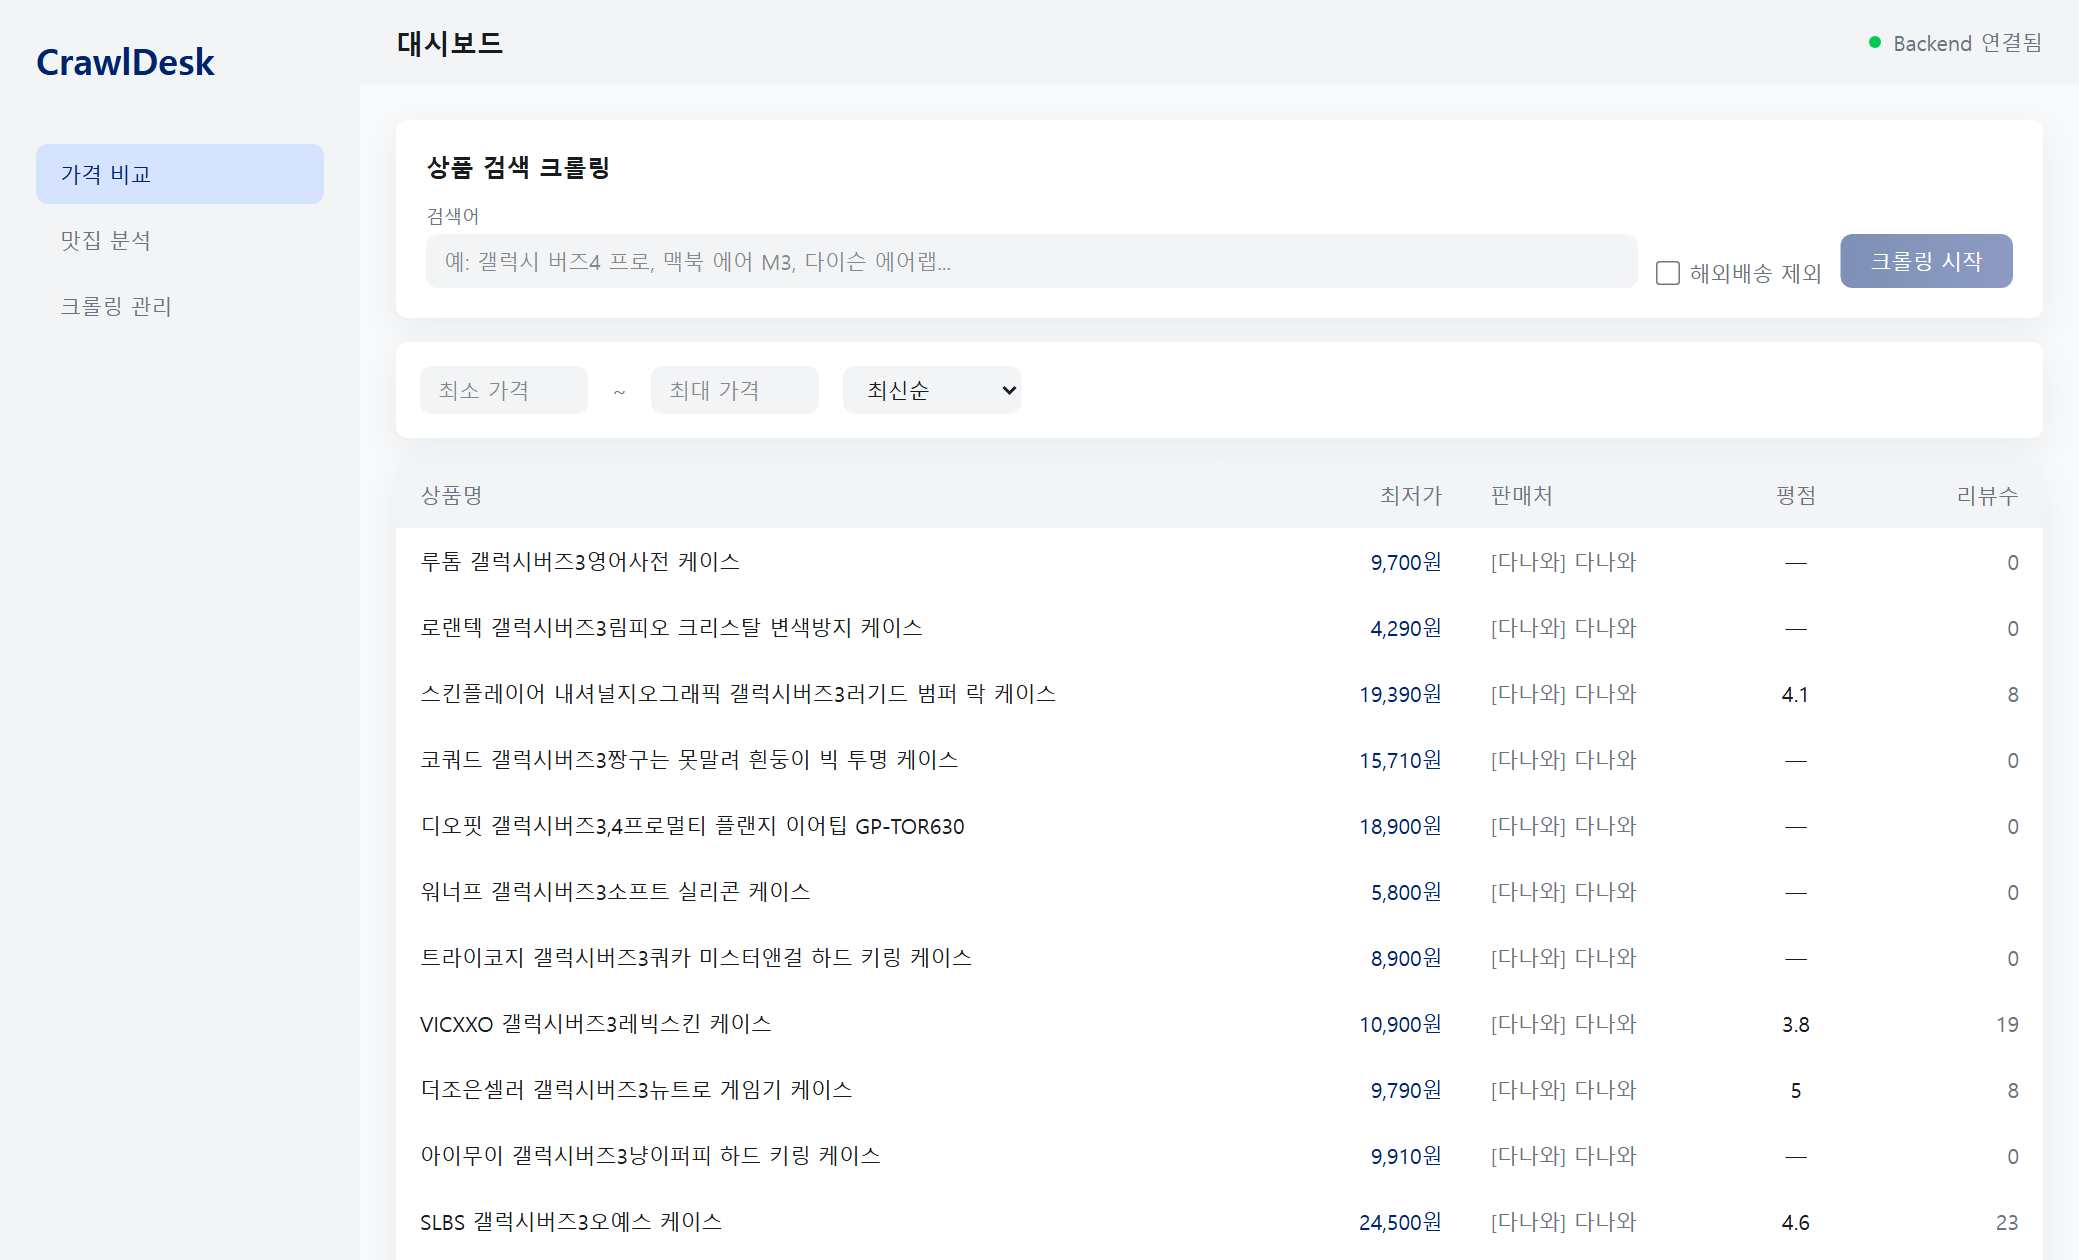Screen dimensions: 2079x1260
Task: Click the 대시보드 page heading
Action: [x=450, y=43]
